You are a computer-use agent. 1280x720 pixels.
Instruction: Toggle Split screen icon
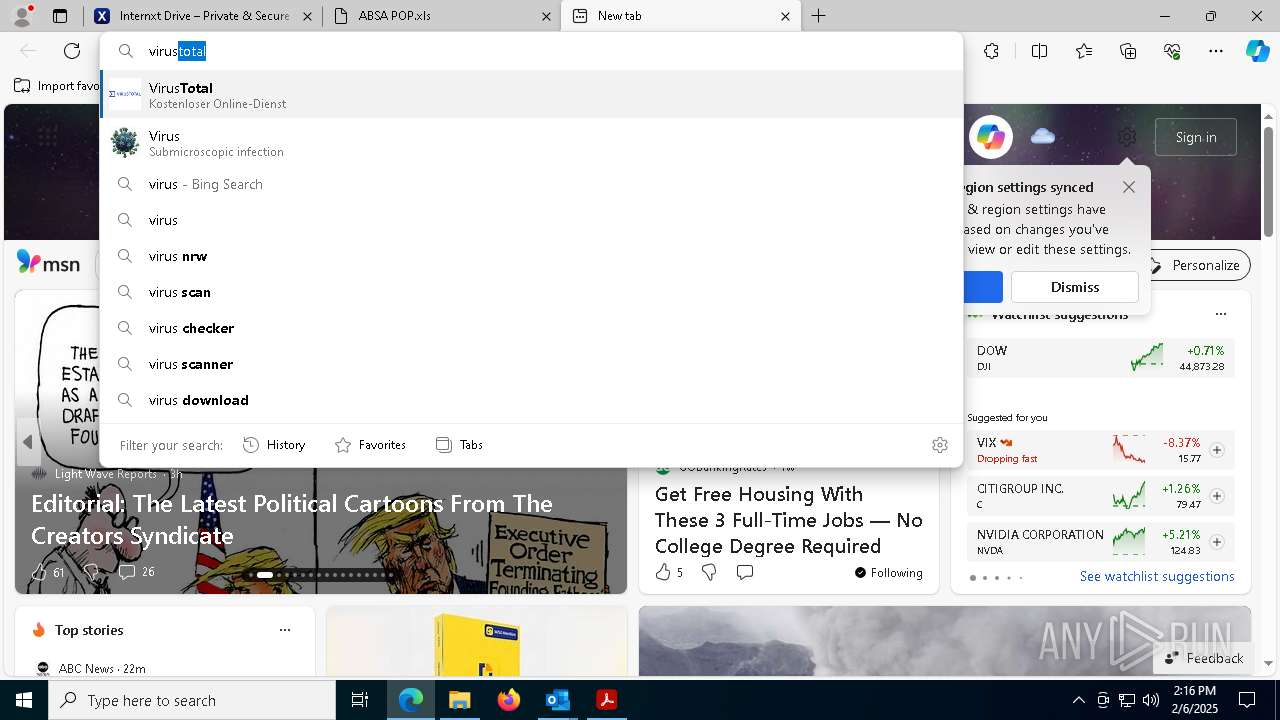[x=1039, y=51]
